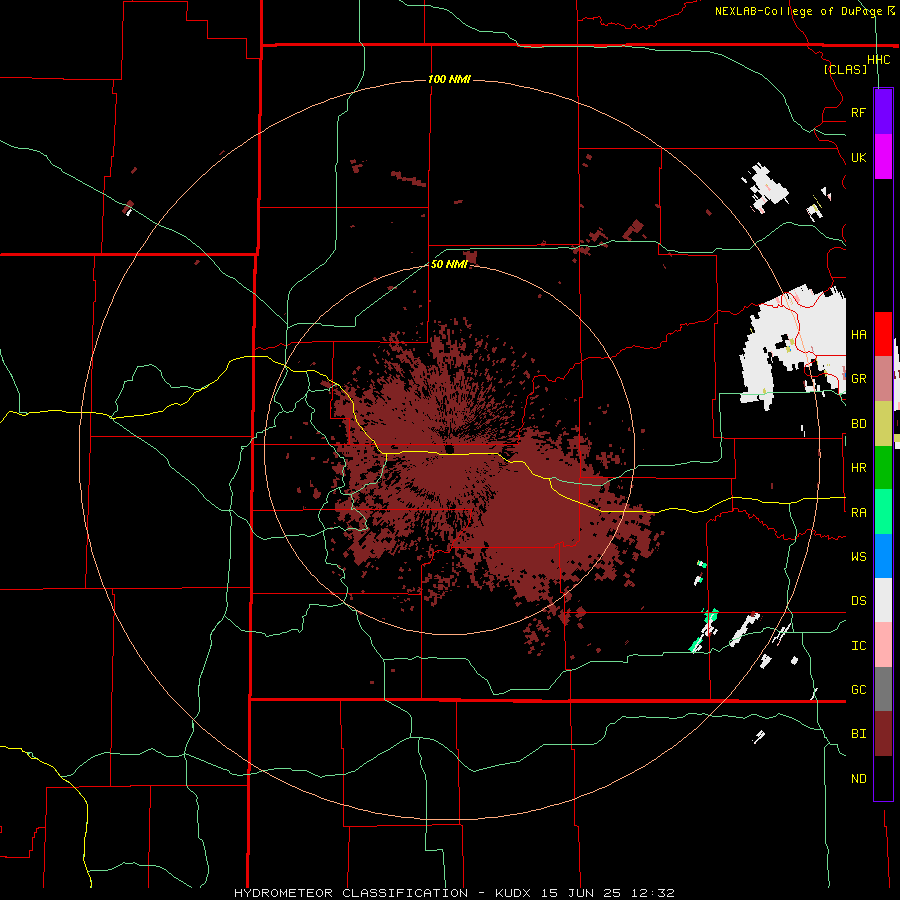Click the 100 NMI range ring label

point(449,79)
